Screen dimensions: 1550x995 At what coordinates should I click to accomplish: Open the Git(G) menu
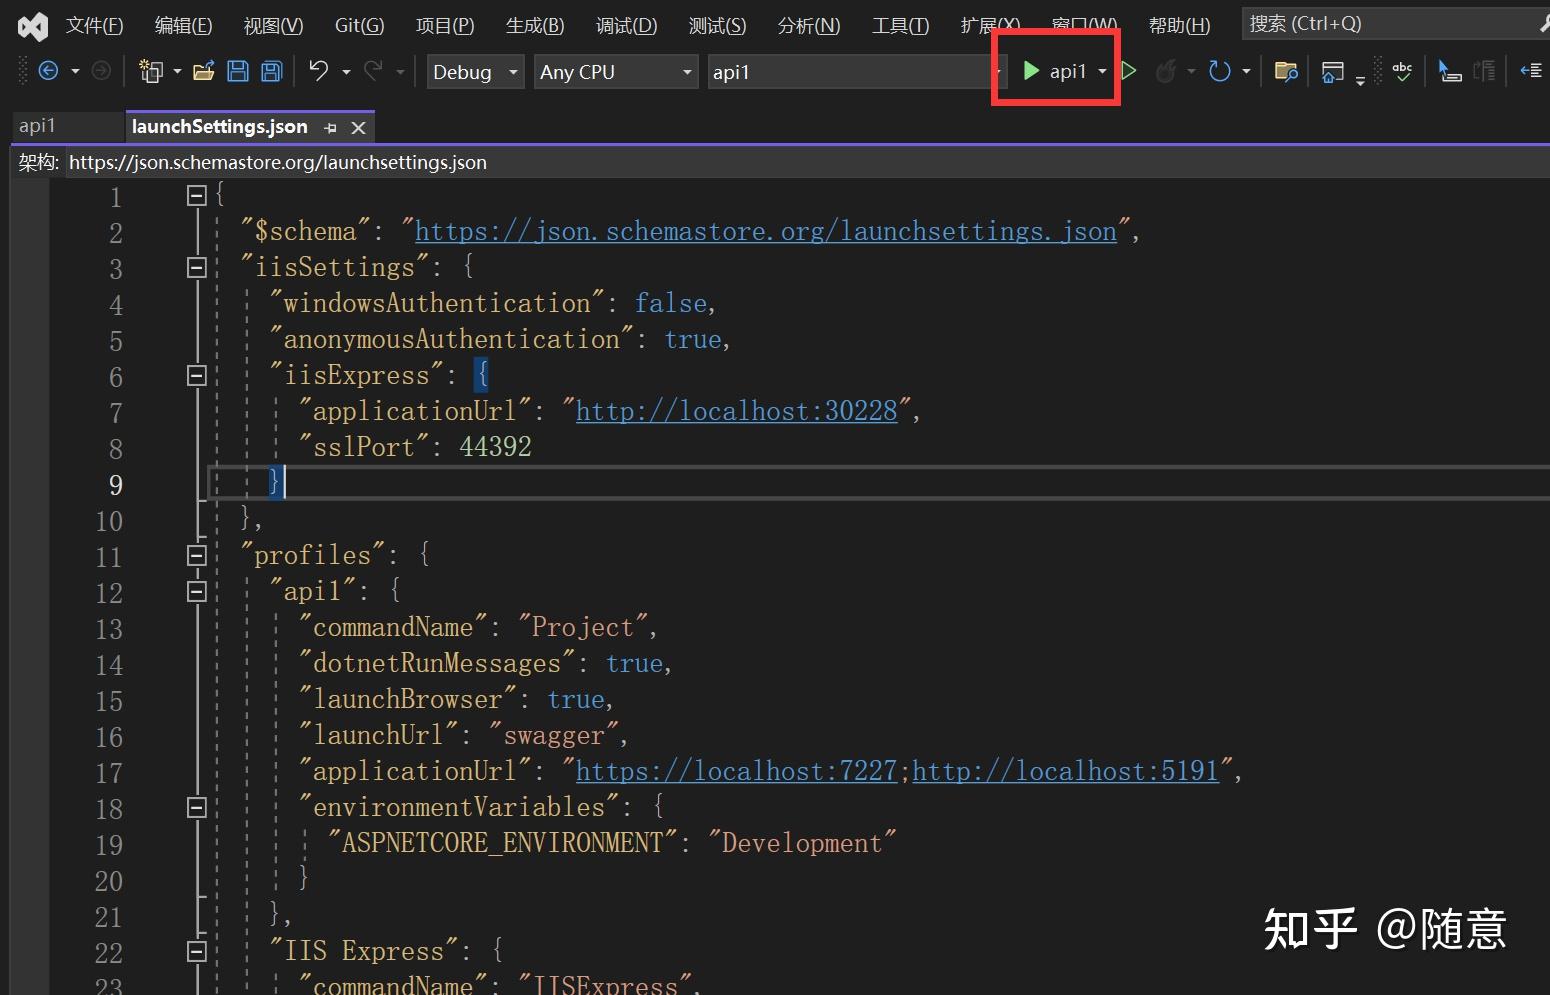(359, 26)
